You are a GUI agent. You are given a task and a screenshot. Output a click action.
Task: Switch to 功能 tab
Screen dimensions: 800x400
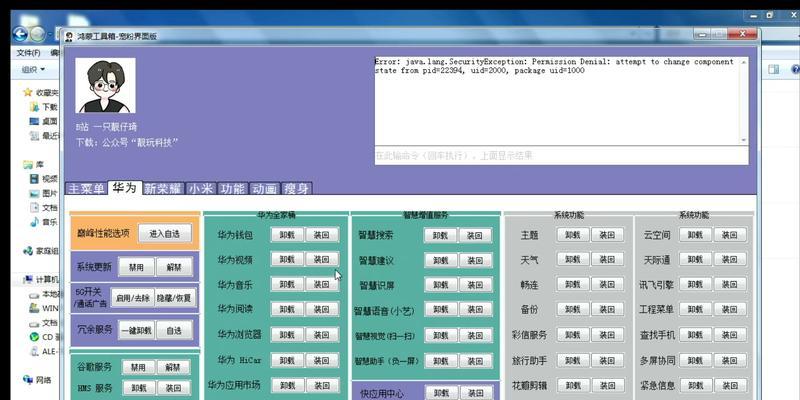coord(233,189)
